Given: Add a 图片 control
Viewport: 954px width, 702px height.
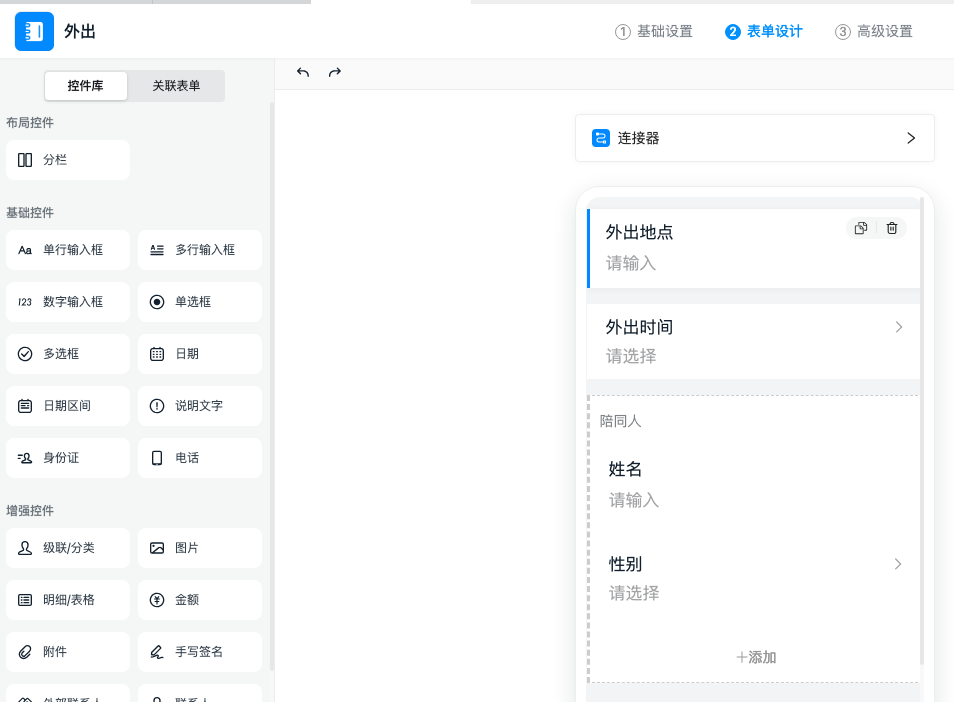Looking at the screenshot, I should pyautogui.click(x=200, y=548).
